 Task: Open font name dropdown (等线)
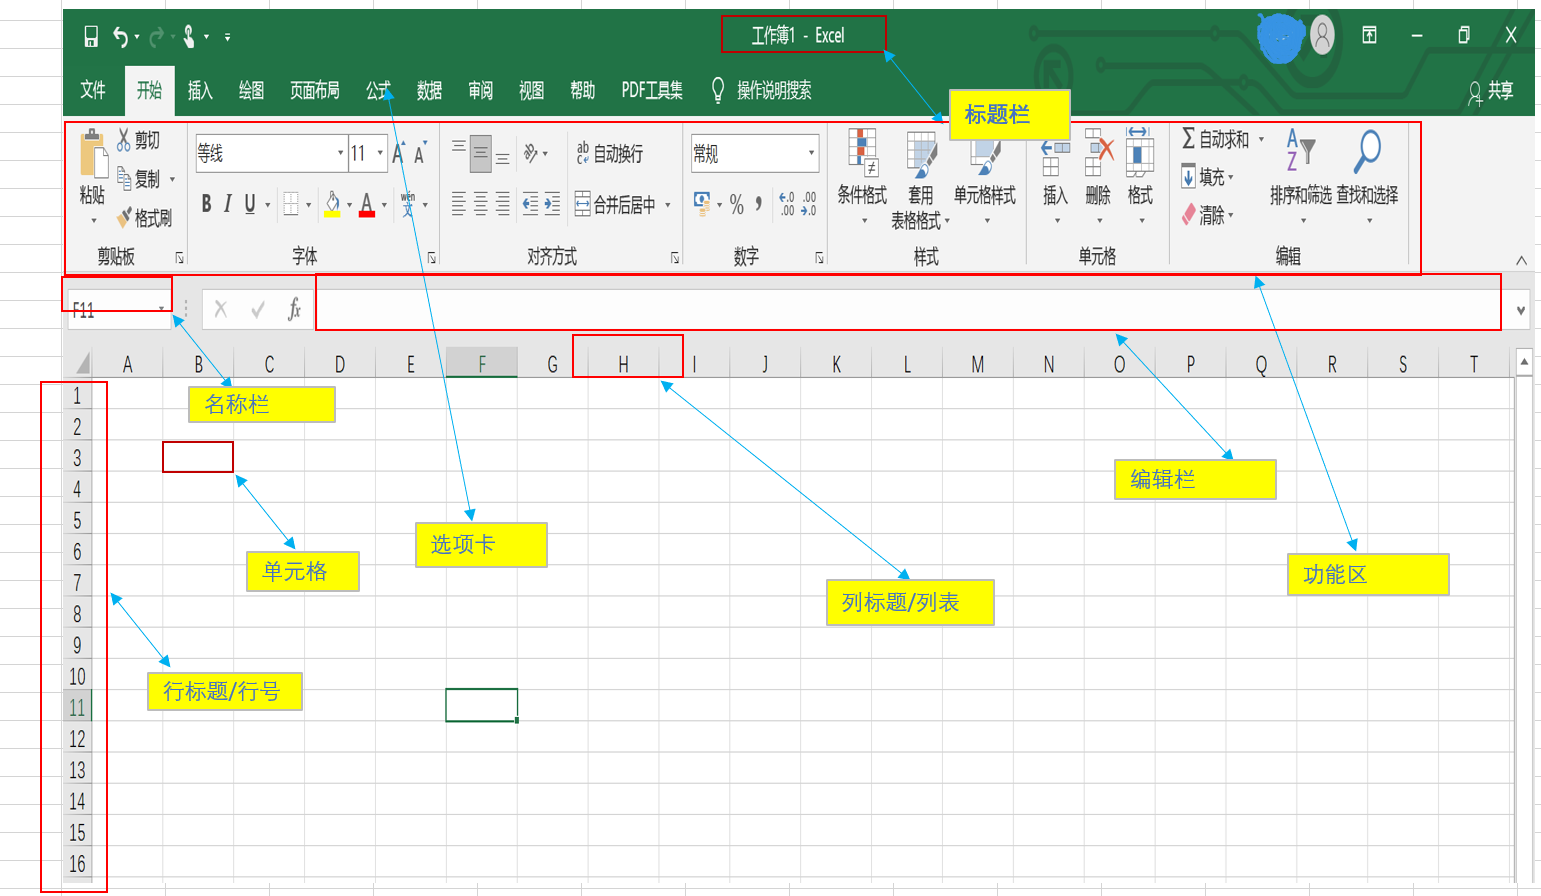[341, 153]
